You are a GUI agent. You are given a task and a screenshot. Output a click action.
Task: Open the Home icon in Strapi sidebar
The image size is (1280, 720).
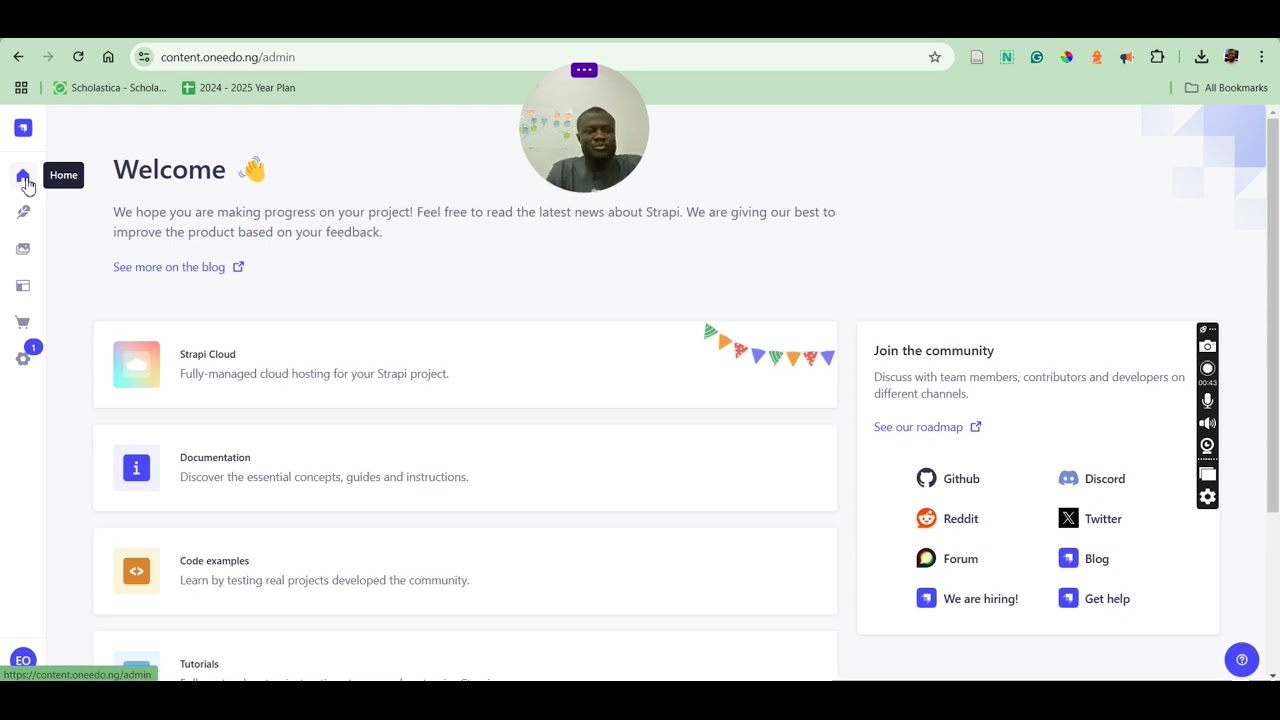coord(23,176)
